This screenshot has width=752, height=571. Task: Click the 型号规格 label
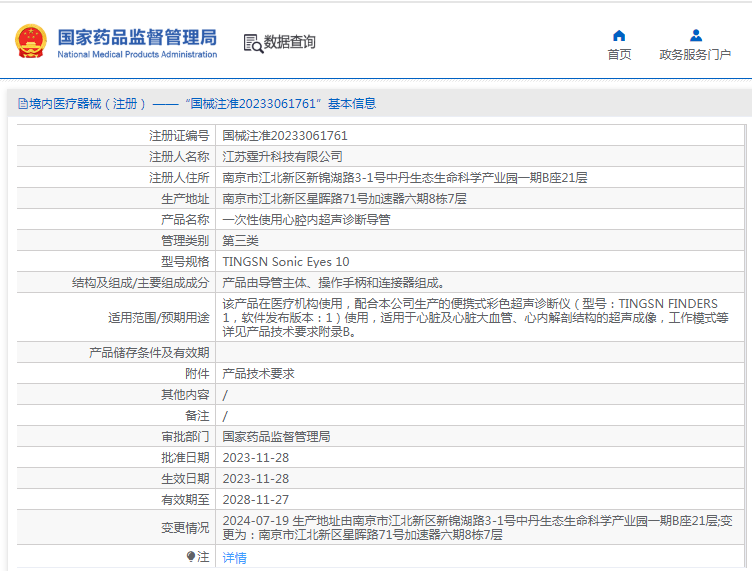(x=185, y=262)
